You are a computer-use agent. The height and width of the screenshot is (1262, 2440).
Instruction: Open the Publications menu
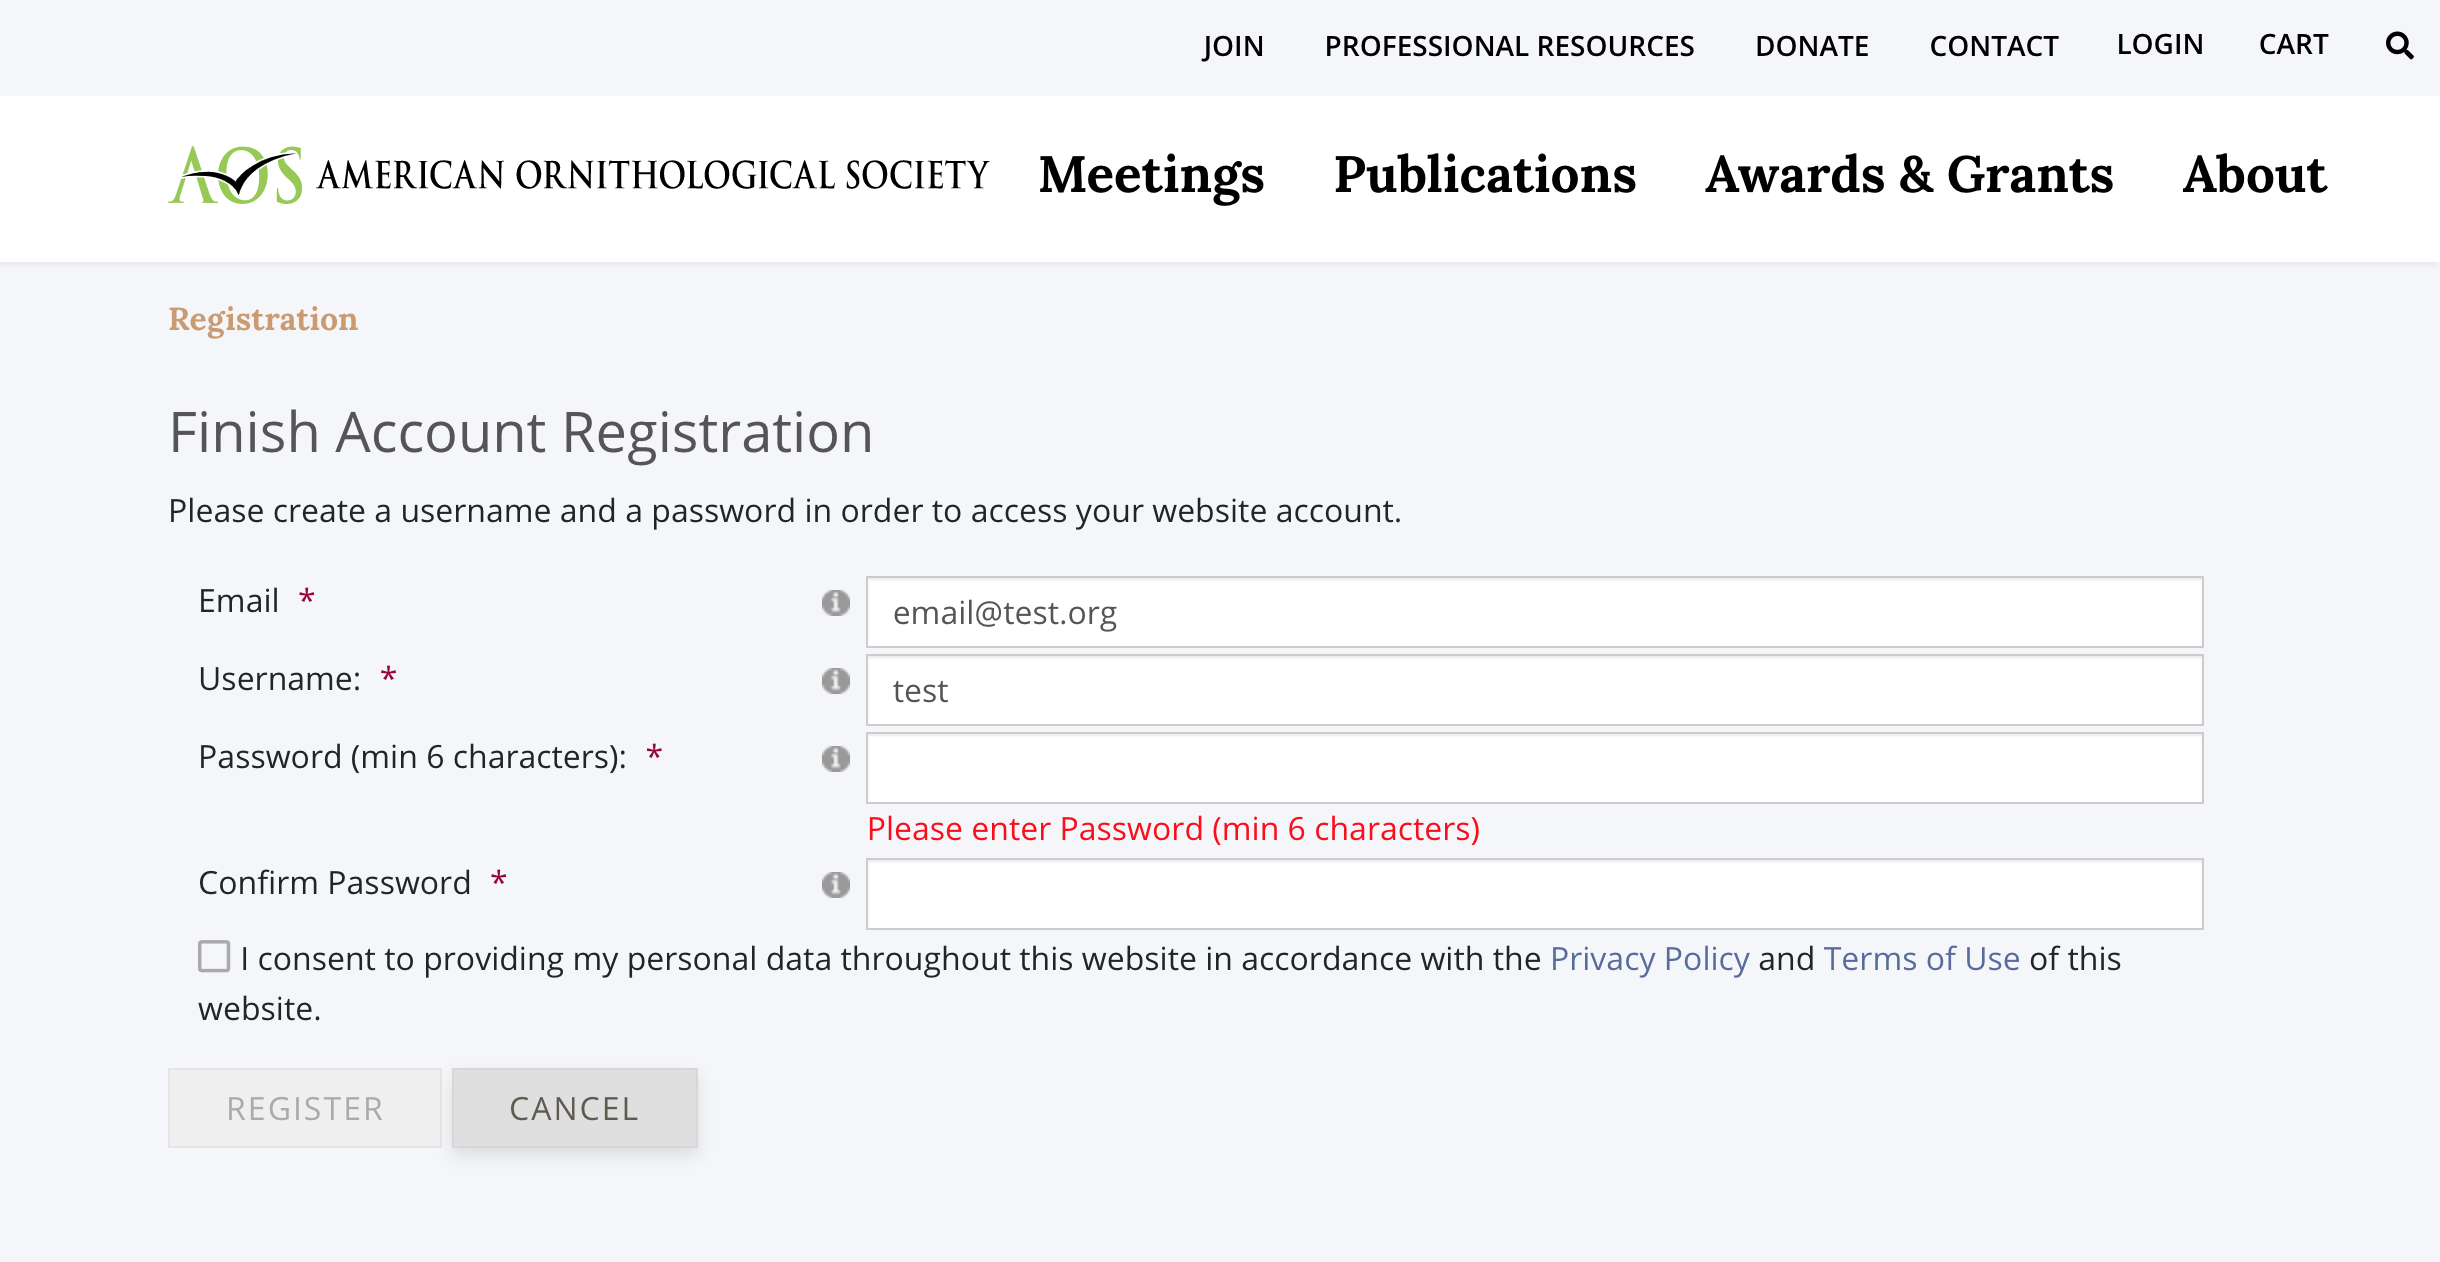tap(1484, 176)
